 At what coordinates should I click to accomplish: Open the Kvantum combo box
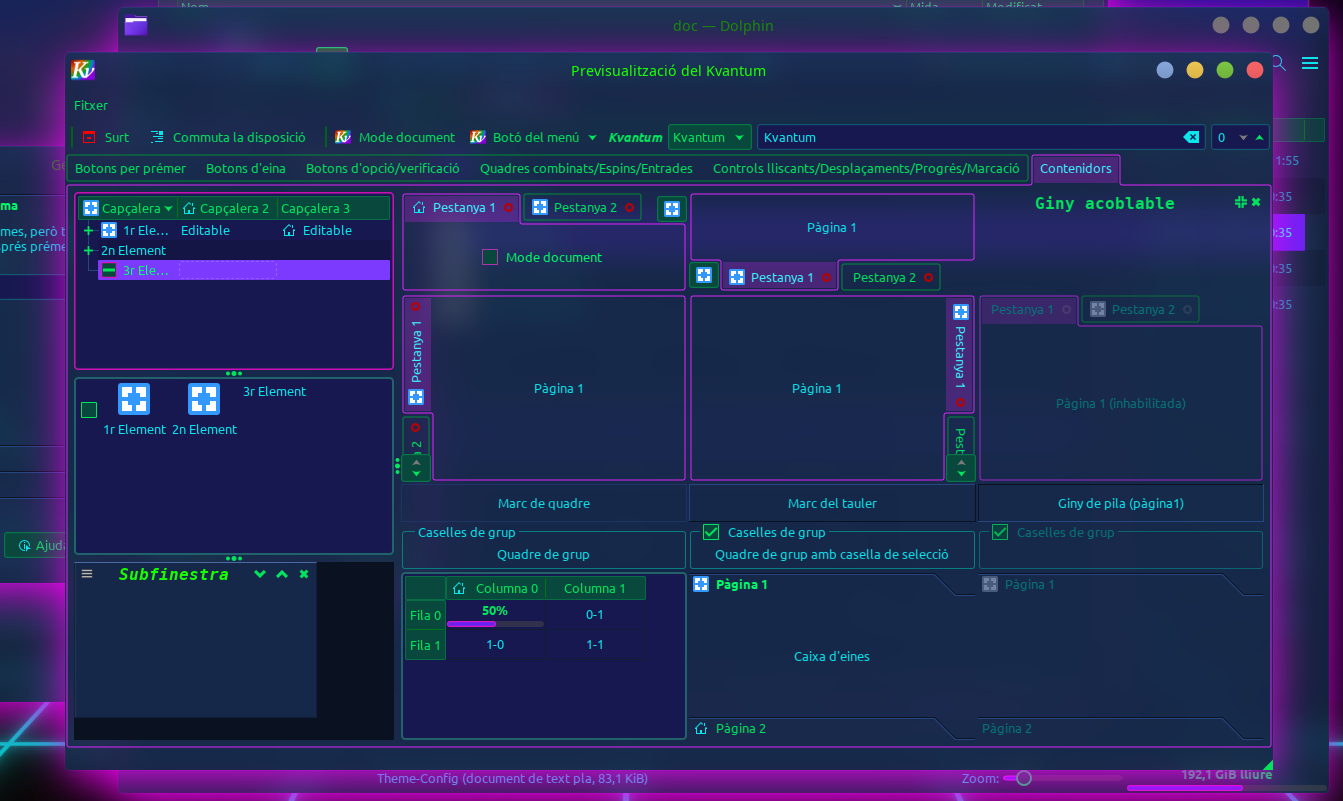710,137
